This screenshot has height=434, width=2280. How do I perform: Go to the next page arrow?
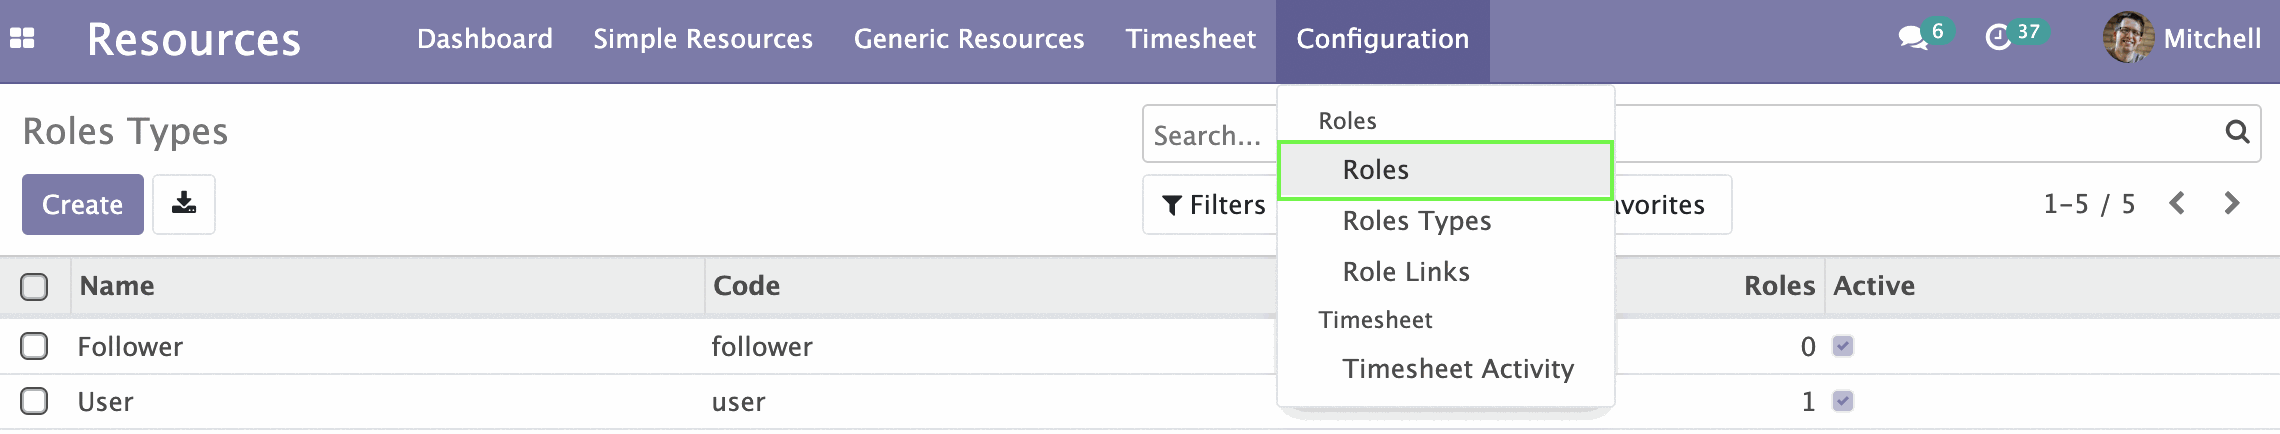[2232, 204]
